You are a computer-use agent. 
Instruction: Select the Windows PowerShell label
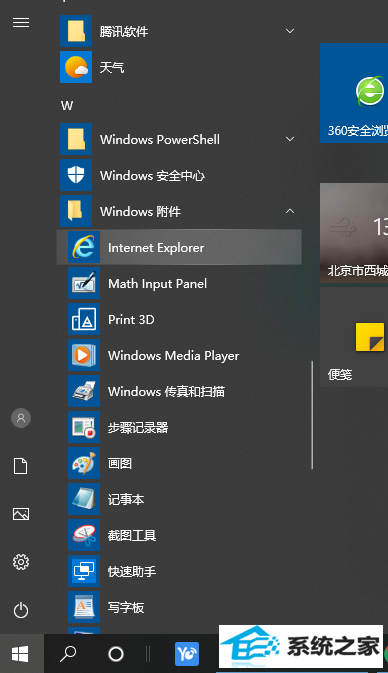tap(160, 139)
